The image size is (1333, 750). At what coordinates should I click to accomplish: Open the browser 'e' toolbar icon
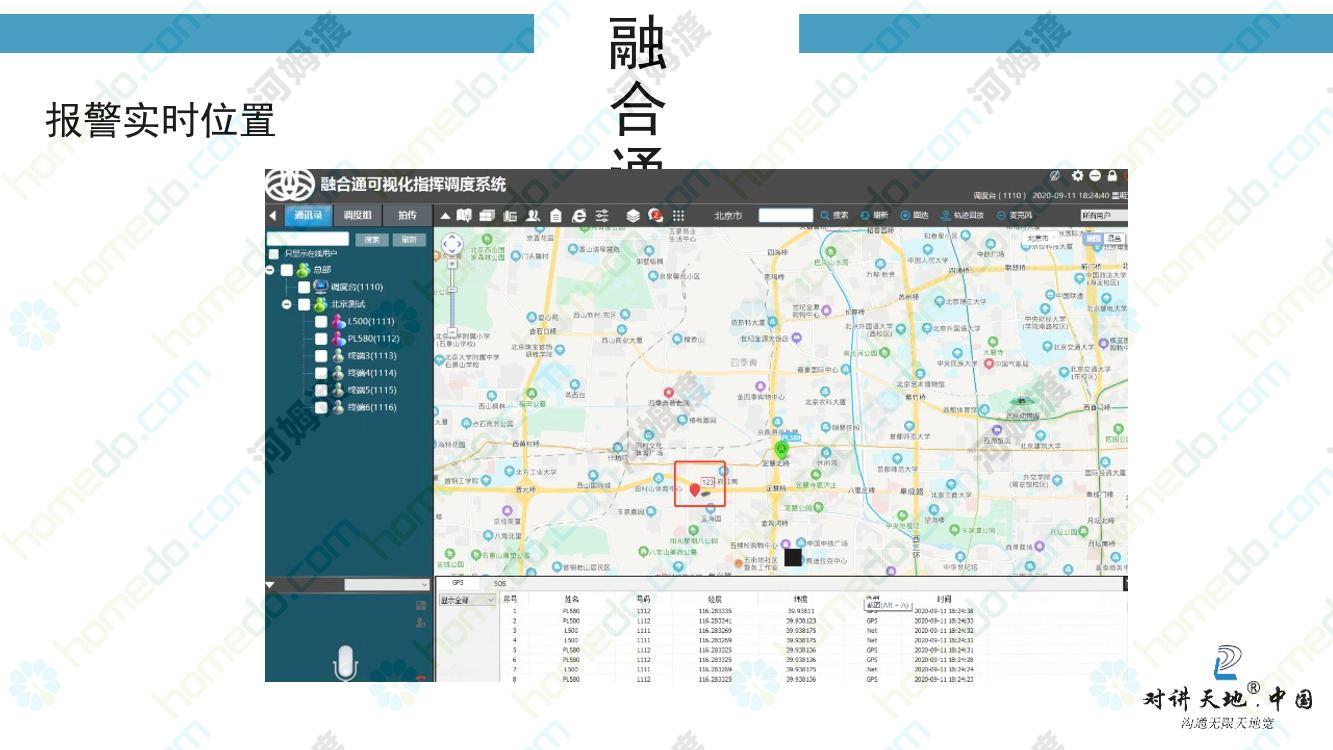click(x=579, y=215)
